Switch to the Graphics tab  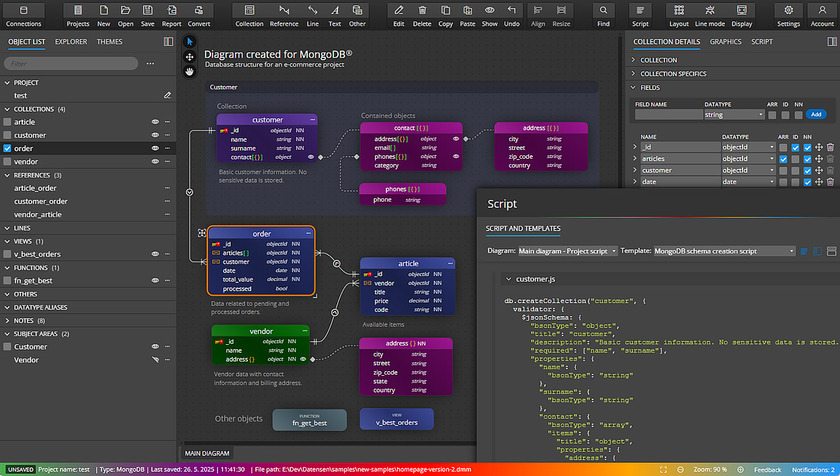(725, 42)
